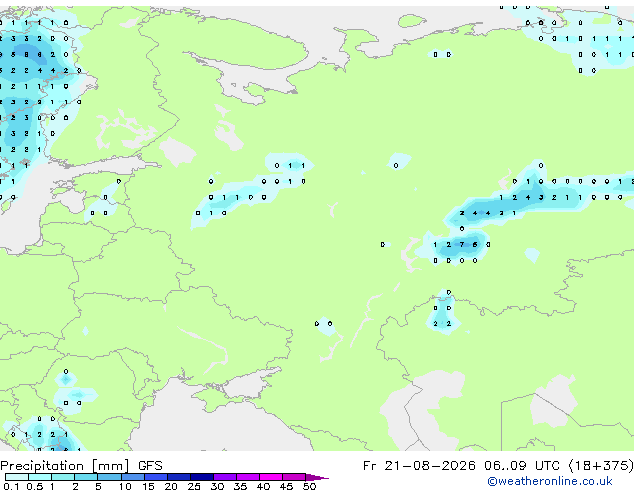Select the 5–10 mm legend color box
Viewport: 634px width, 490px height.
click(x=109, y=477)
